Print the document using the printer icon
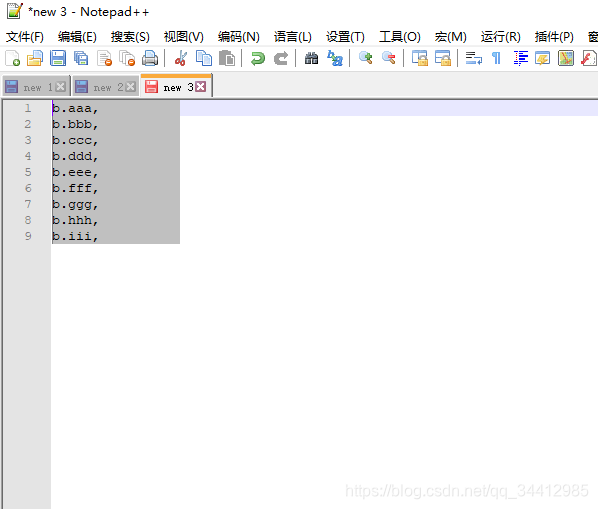 [x=150, y=58]
